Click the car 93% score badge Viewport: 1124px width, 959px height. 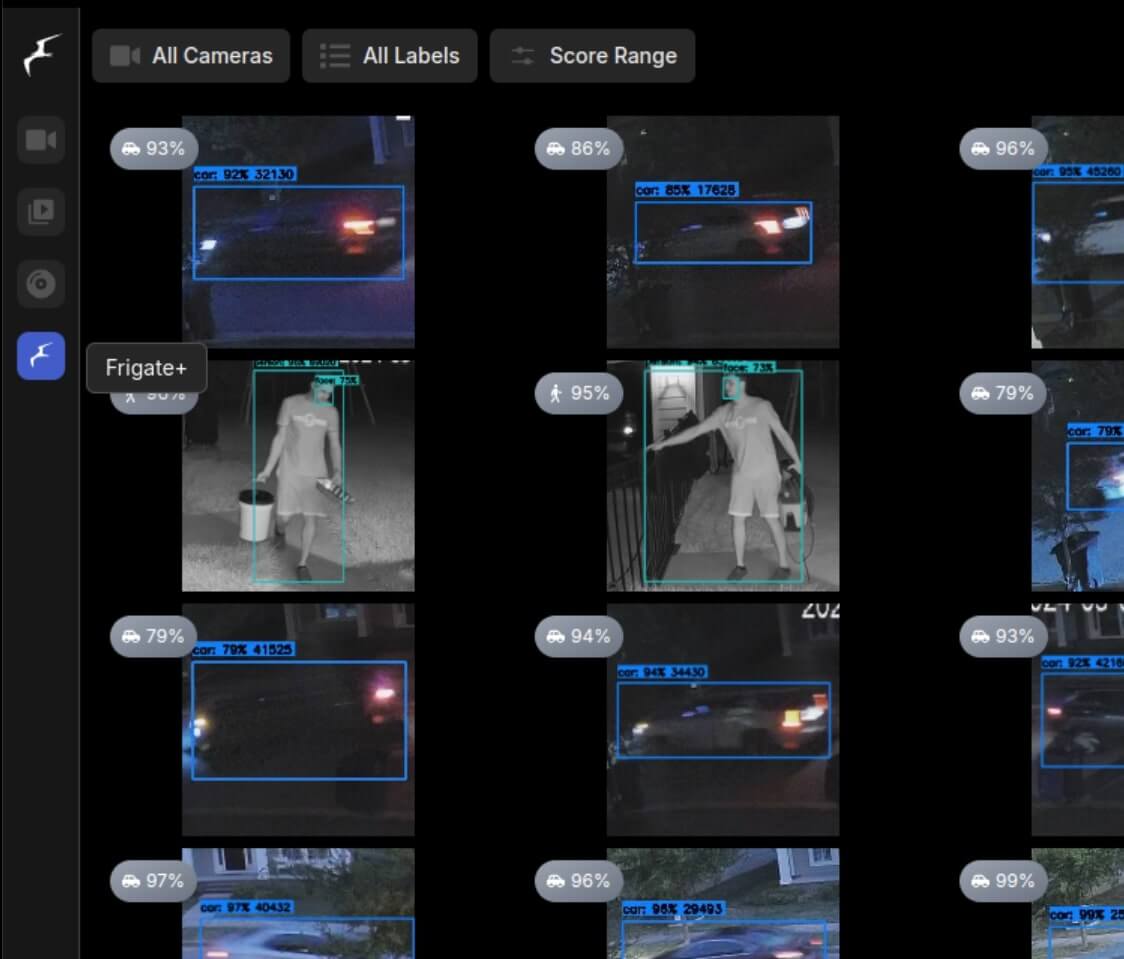click(x=154, y=149)
